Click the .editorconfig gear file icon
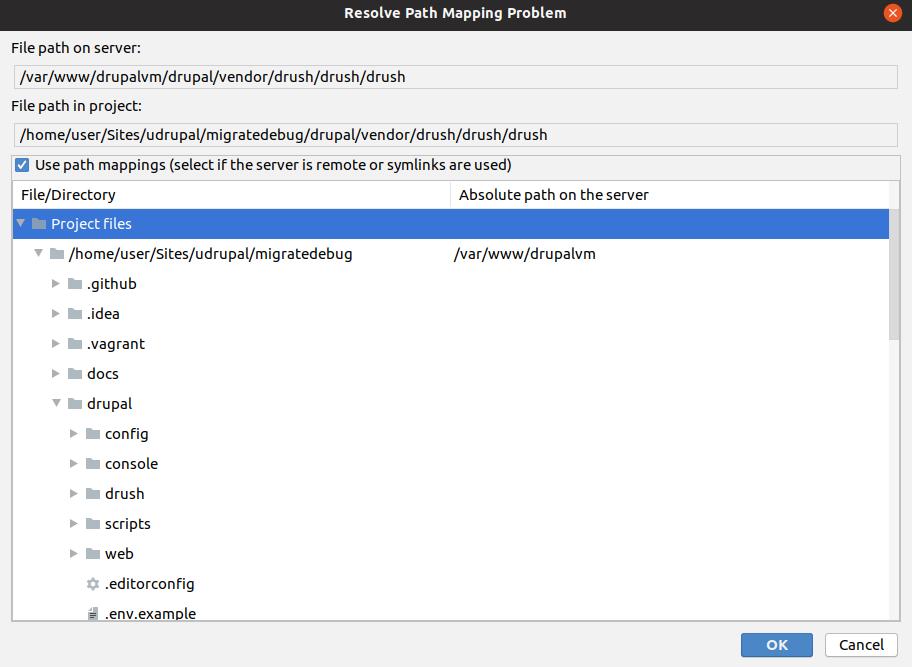The image size is (912, 667). click(93, 584)
